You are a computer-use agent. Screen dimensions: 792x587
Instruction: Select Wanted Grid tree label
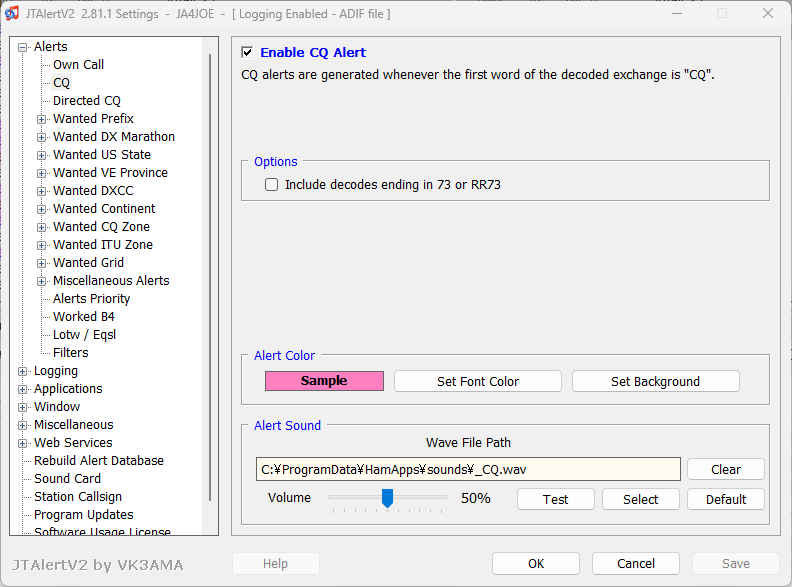pos(88,263)
